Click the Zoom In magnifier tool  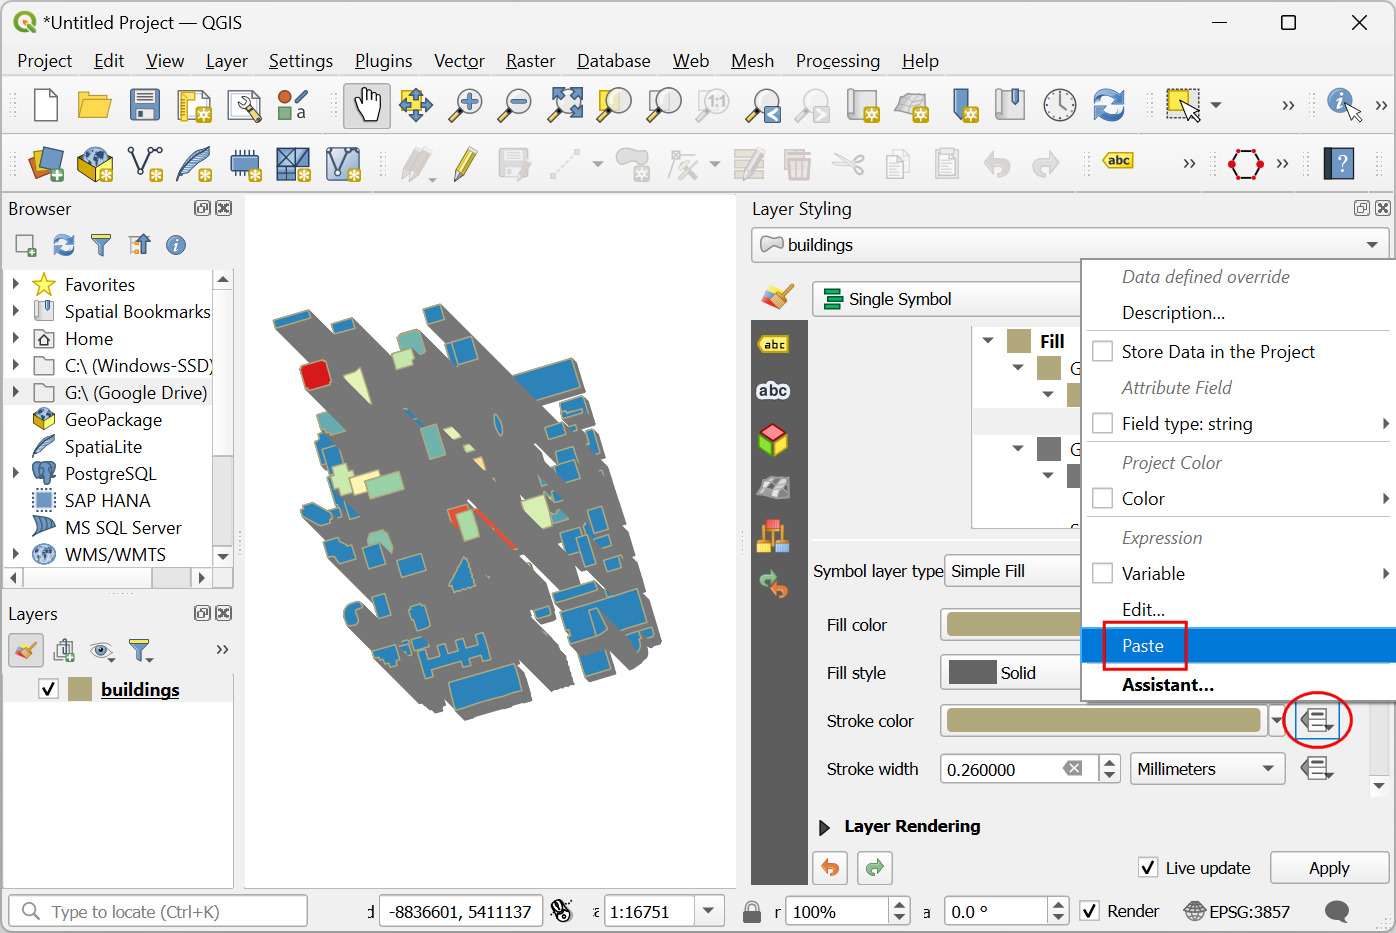pyautogui.click(x=465, y=105)
